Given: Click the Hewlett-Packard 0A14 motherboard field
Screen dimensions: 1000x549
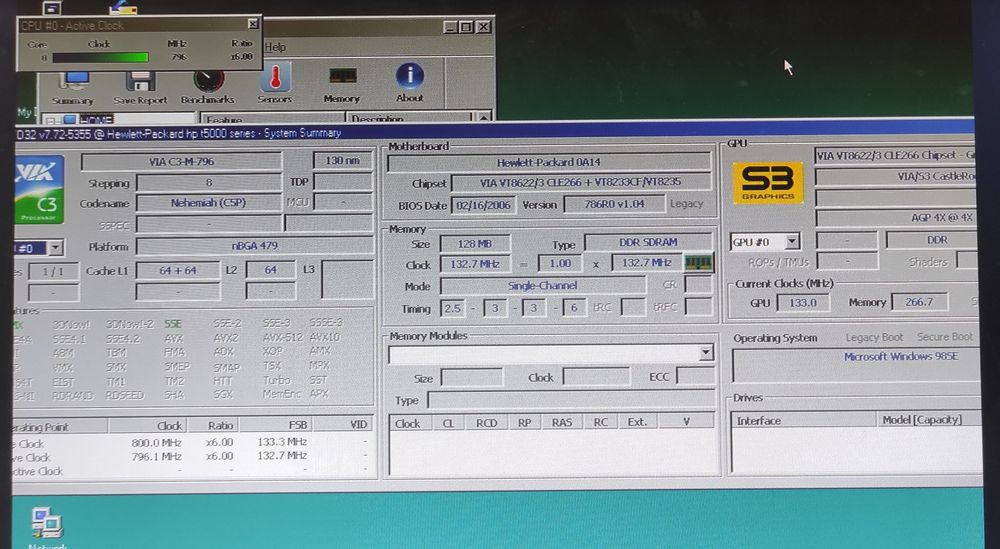Looking at the screenshot, I should (548, 163).
